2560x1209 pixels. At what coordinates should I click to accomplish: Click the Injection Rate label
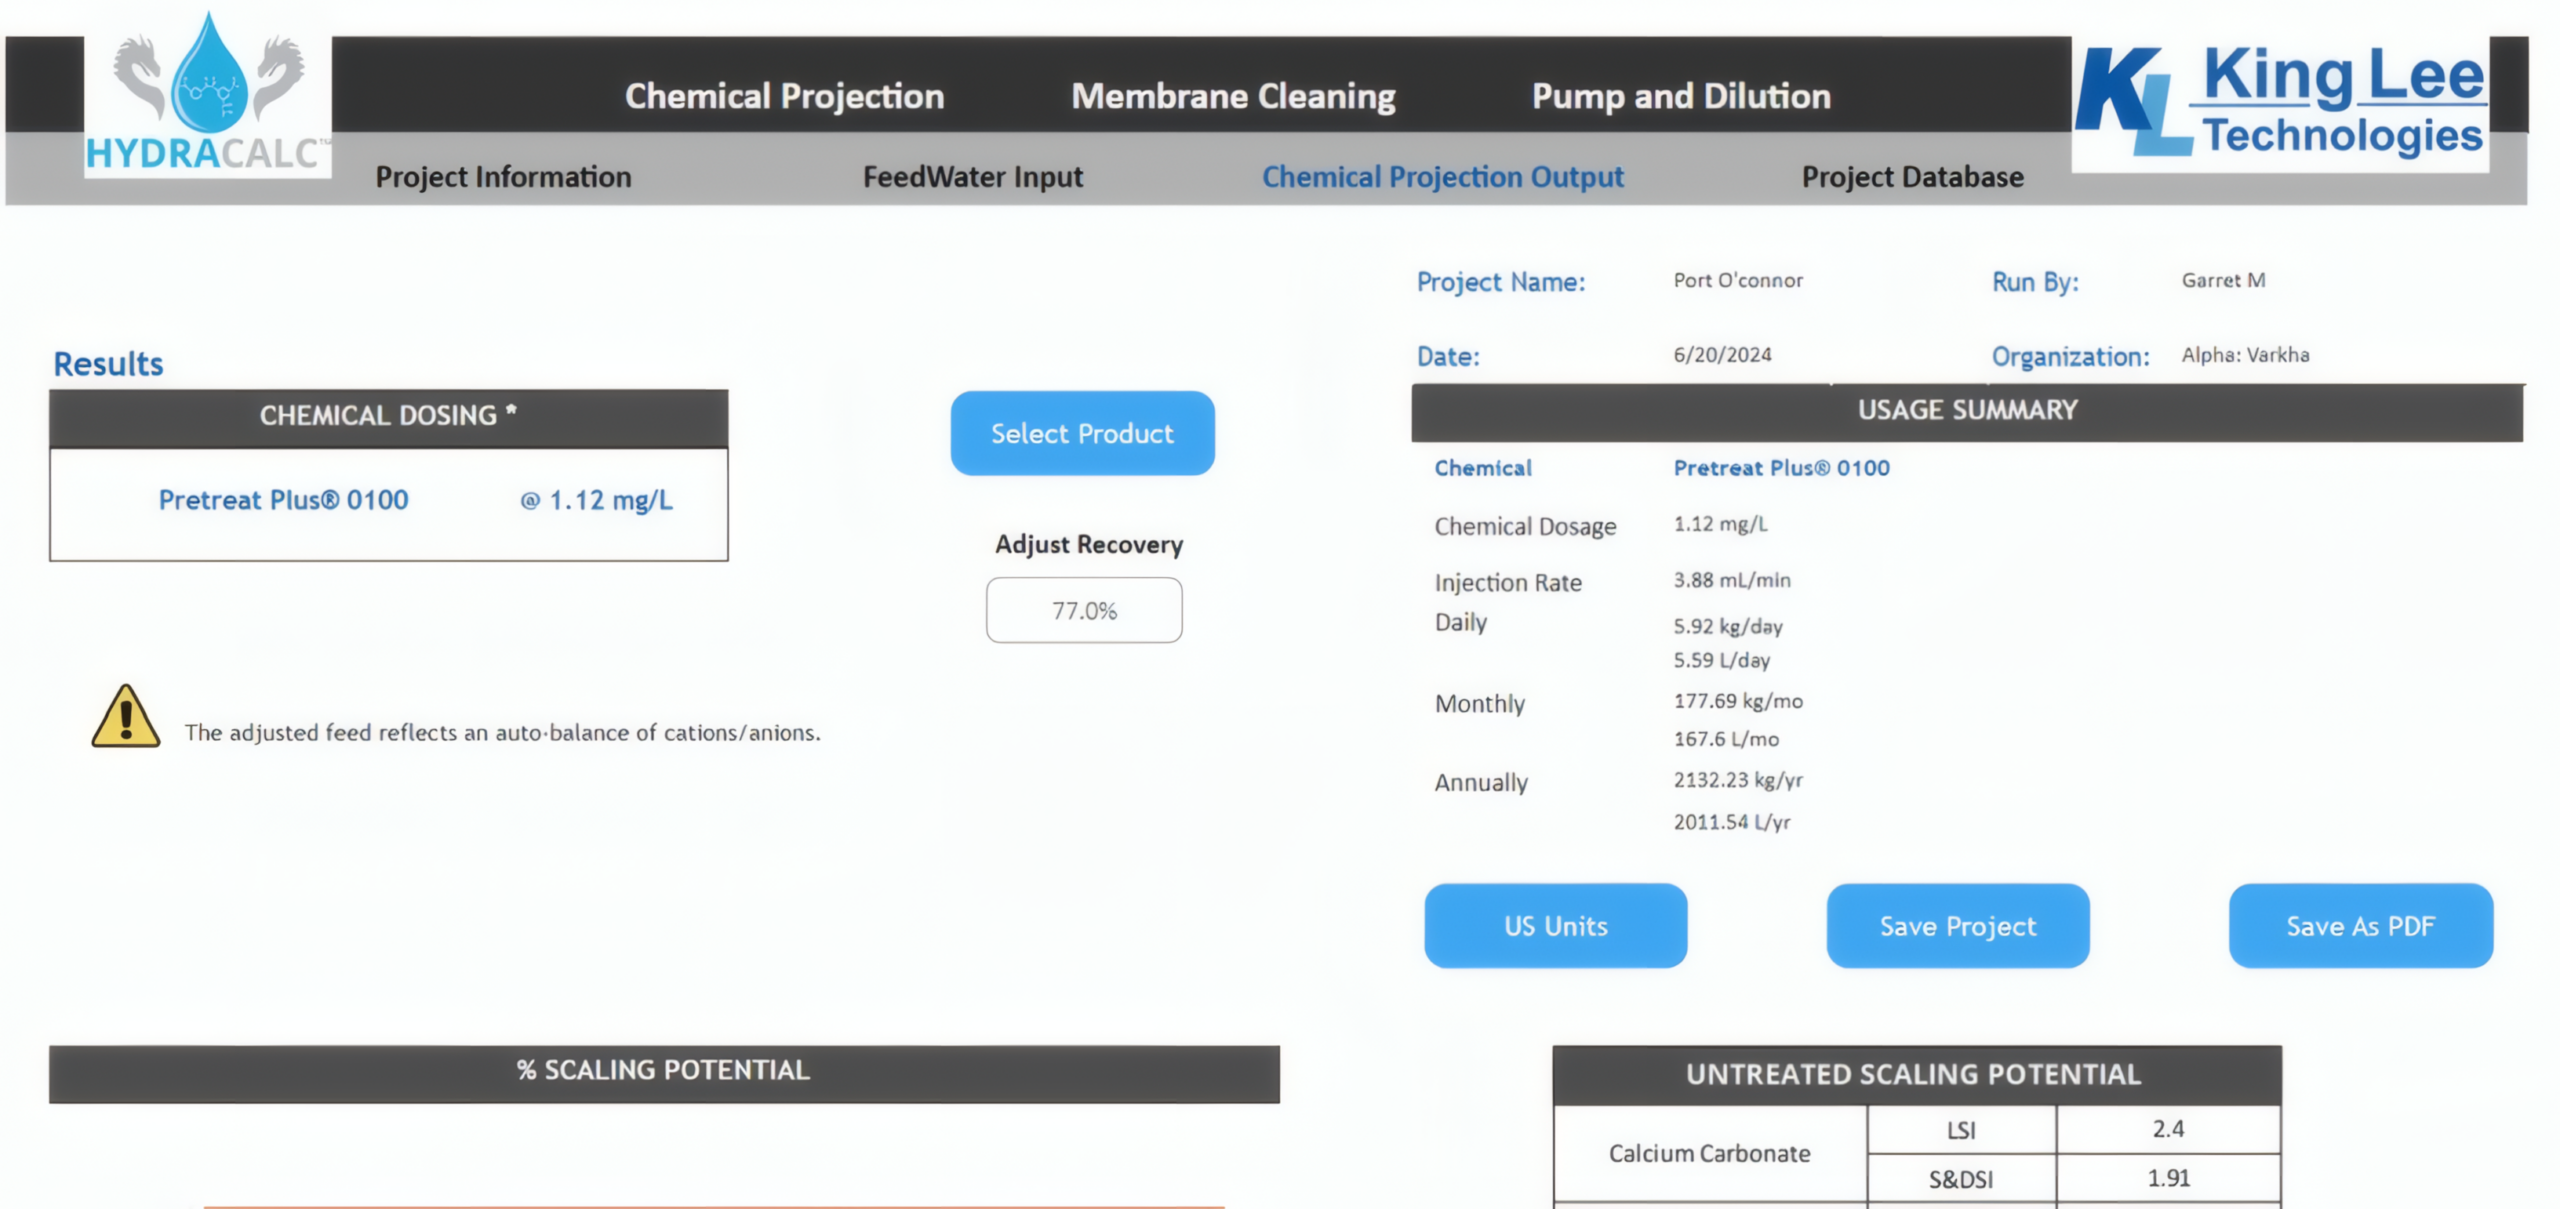point(1508,583)
